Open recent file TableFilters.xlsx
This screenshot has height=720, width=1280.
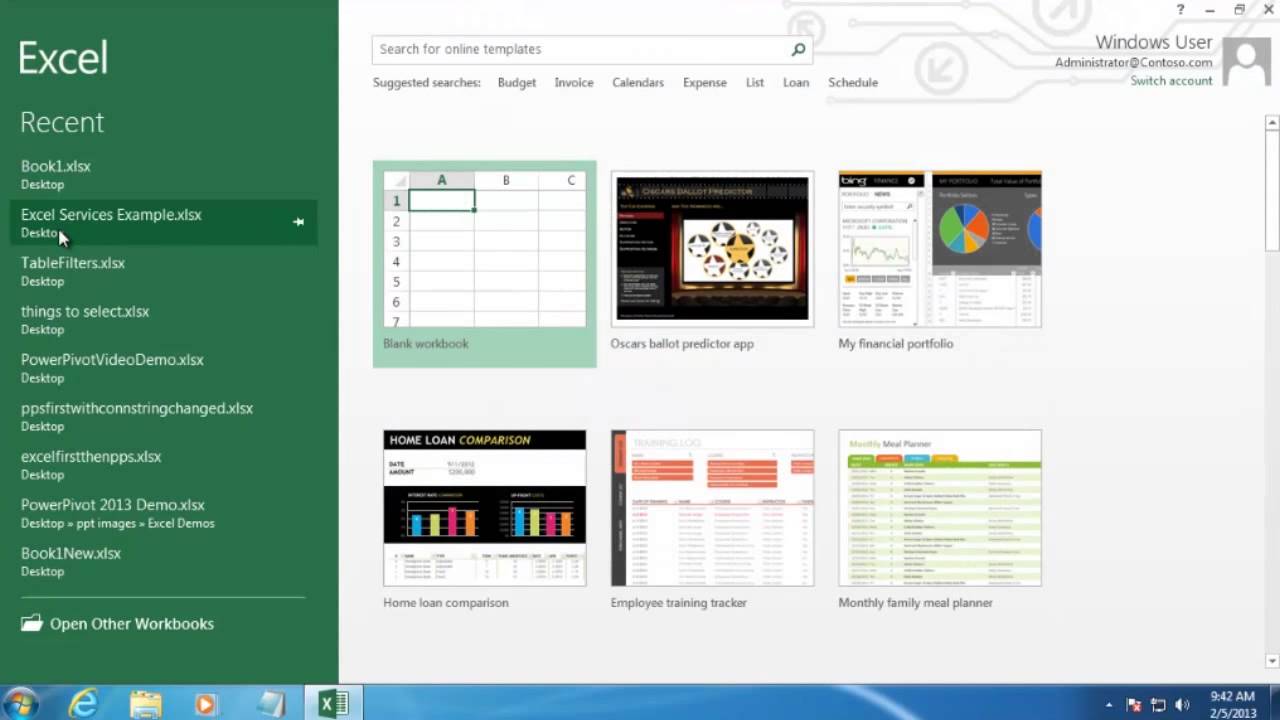164,271
